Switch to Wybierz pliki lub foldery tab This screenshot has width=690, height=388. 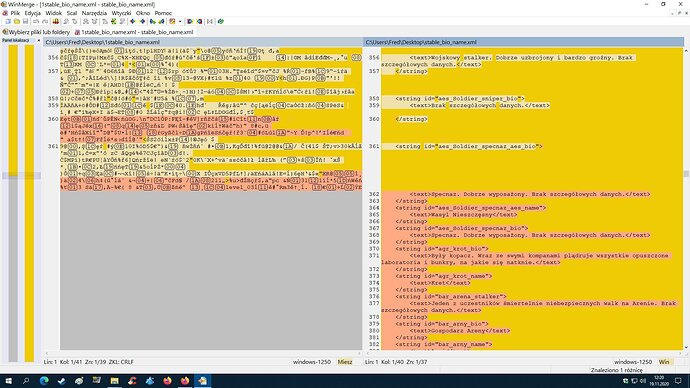[36, 32]
